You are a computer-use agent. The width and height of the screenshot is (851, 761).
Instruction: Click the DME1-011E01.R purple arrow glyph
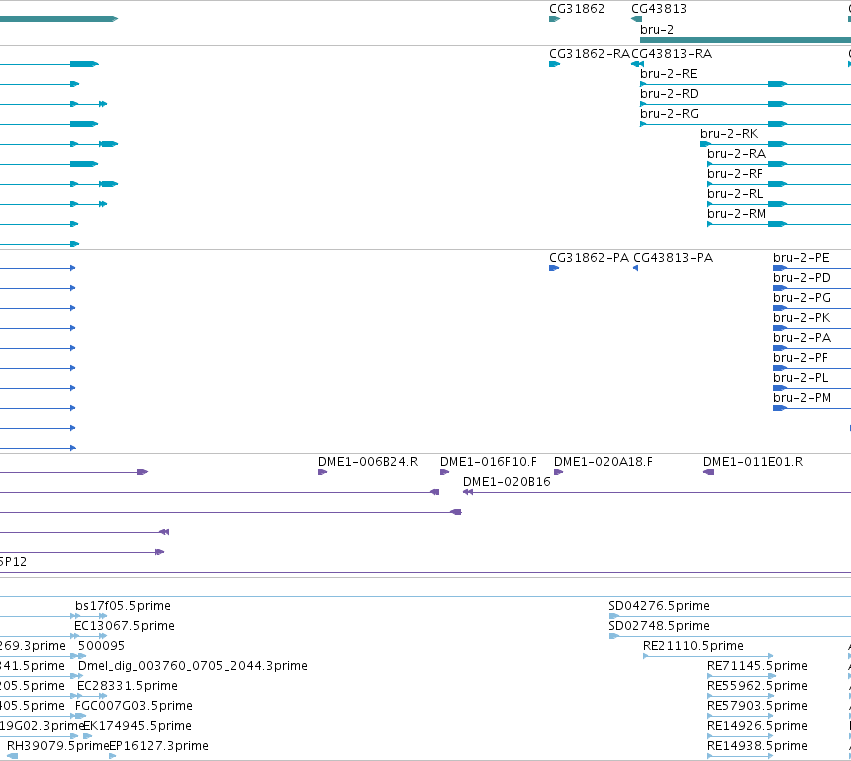(x=708, y=472)
